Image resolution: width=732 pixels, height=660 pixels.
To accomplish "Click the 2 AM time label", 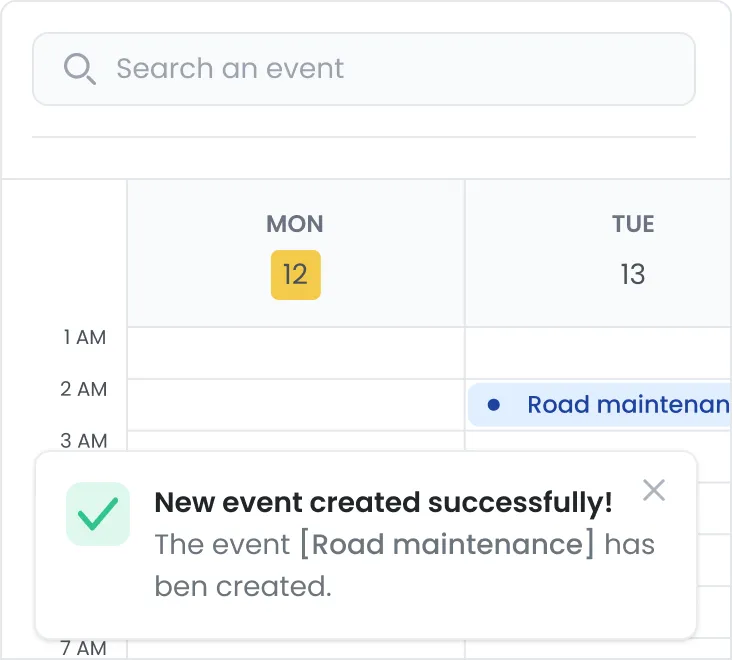I will [84, 389].
